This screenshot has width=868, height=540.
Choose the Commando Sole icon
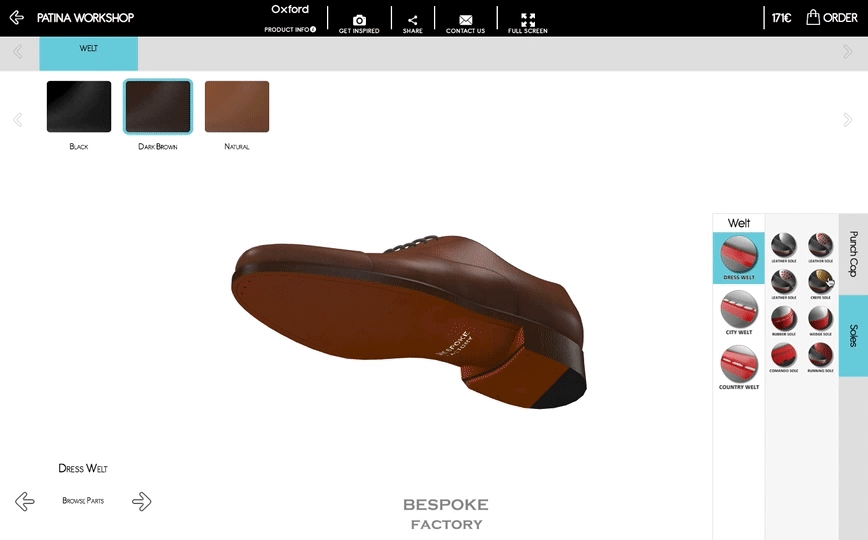[x=784, y=355]
